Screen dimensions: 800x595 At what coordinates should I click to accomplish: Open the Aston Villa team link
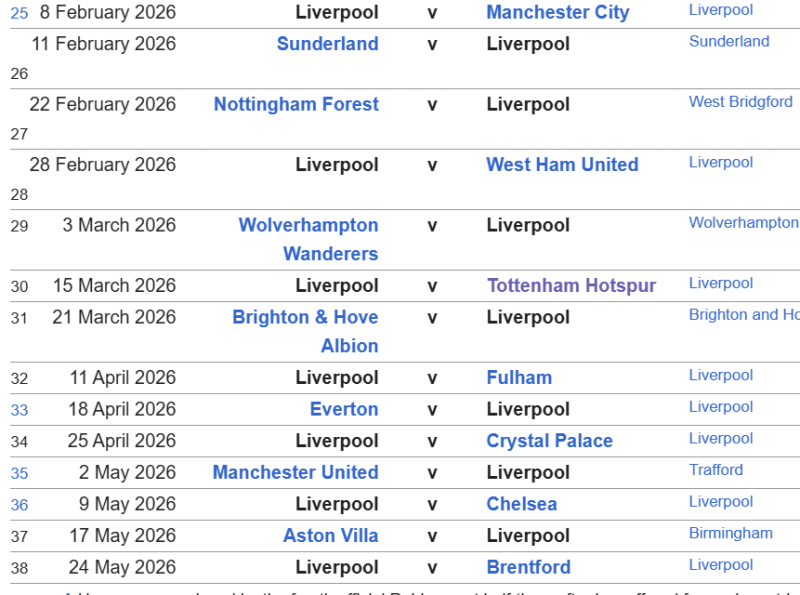click(x=330, y=536)
